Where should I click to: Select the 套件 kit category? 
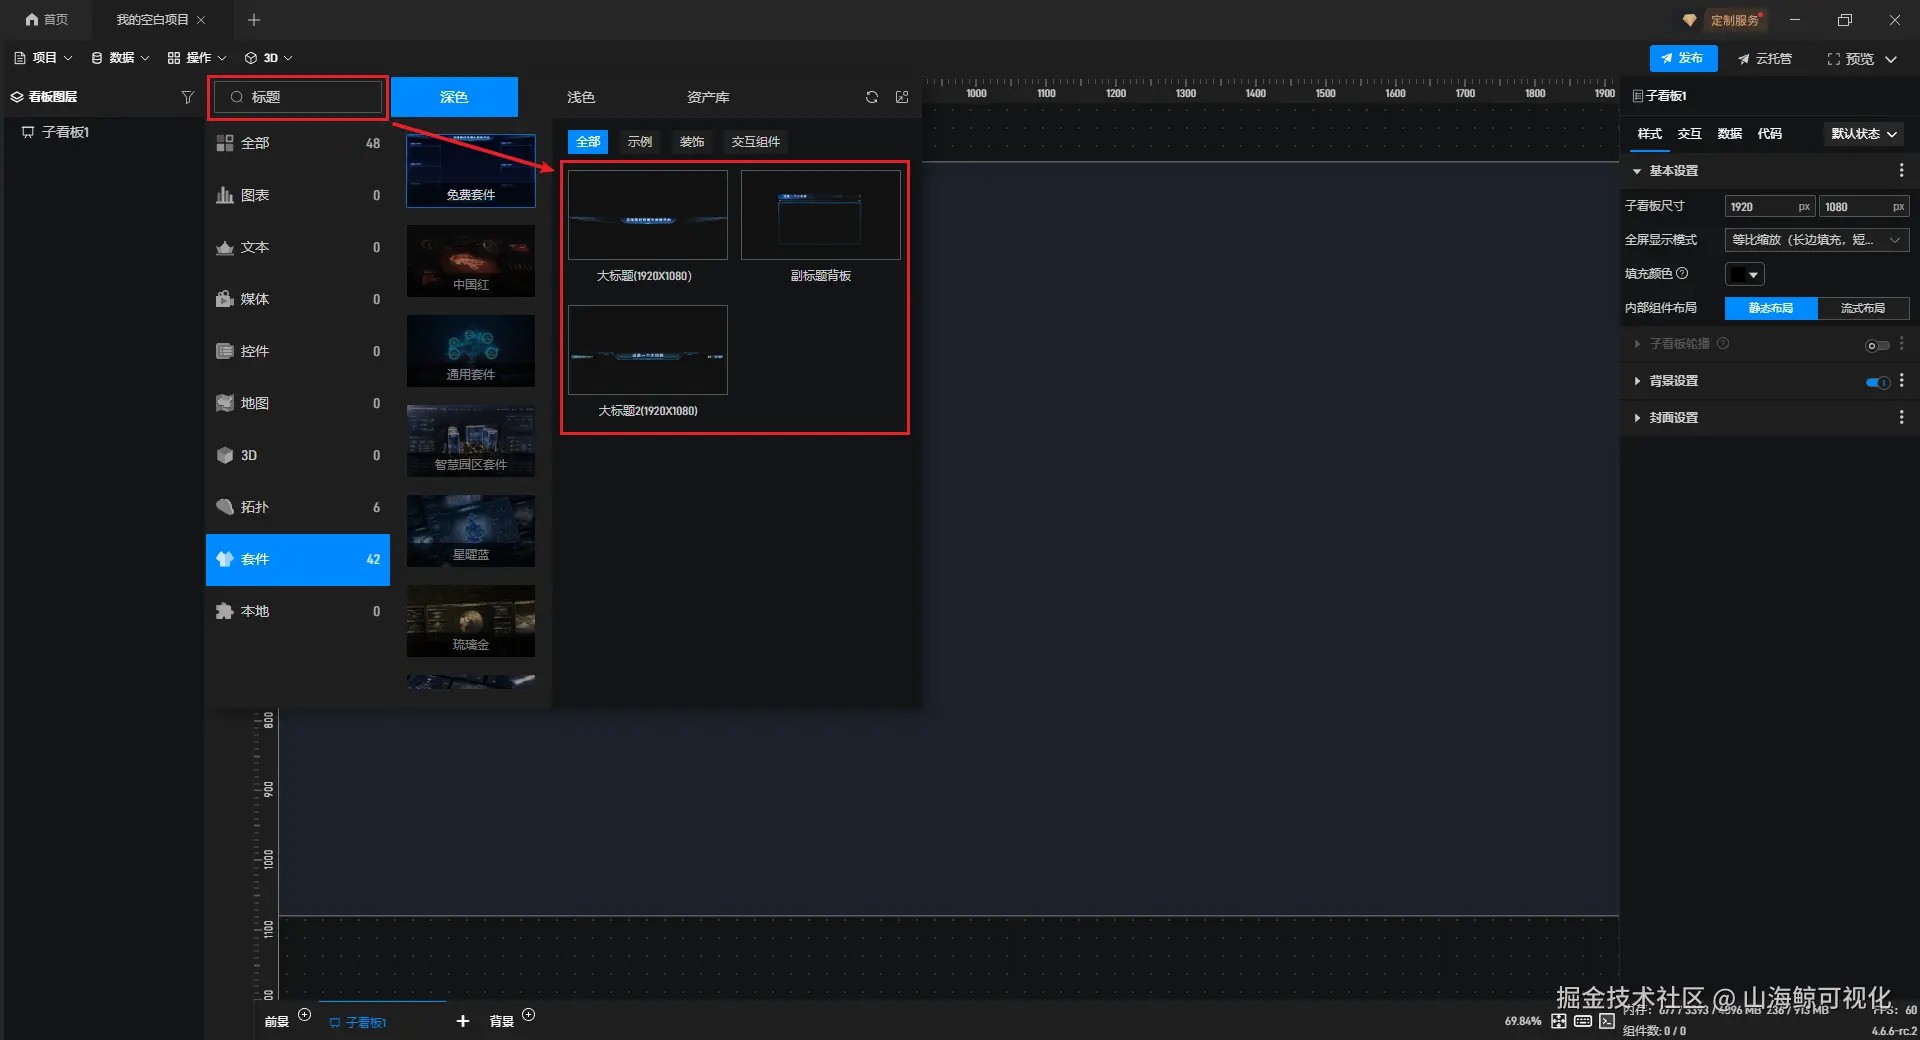click(298, 559)
